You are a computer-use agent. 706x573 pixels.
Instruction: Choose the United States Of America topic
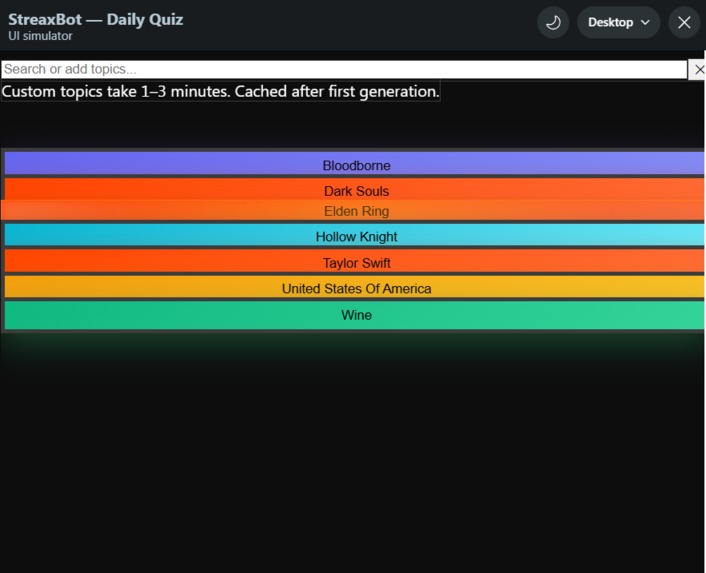tap(354, 287)
